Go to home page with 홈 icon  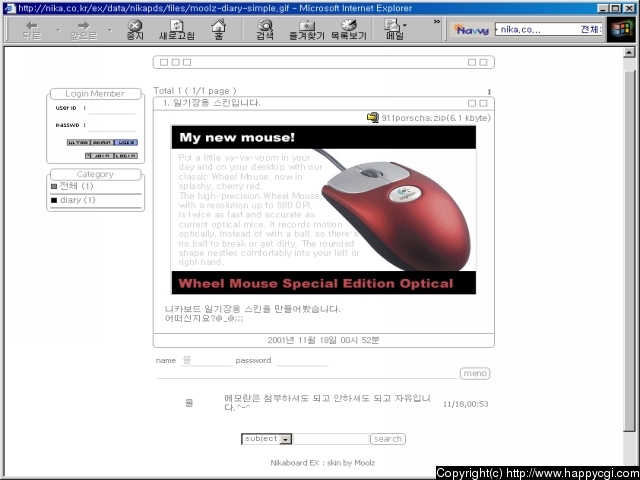click(219, 31)
